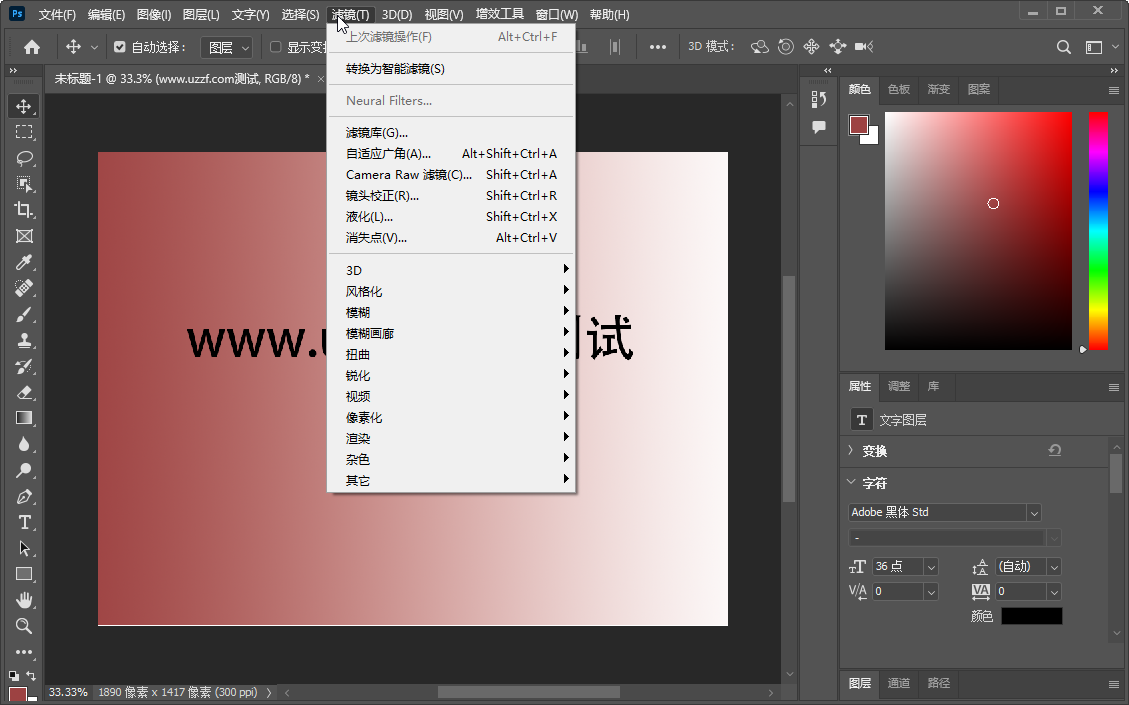
Task: Open the Adobe 黑体 Std font dropdown
Action: point(1037,511)
